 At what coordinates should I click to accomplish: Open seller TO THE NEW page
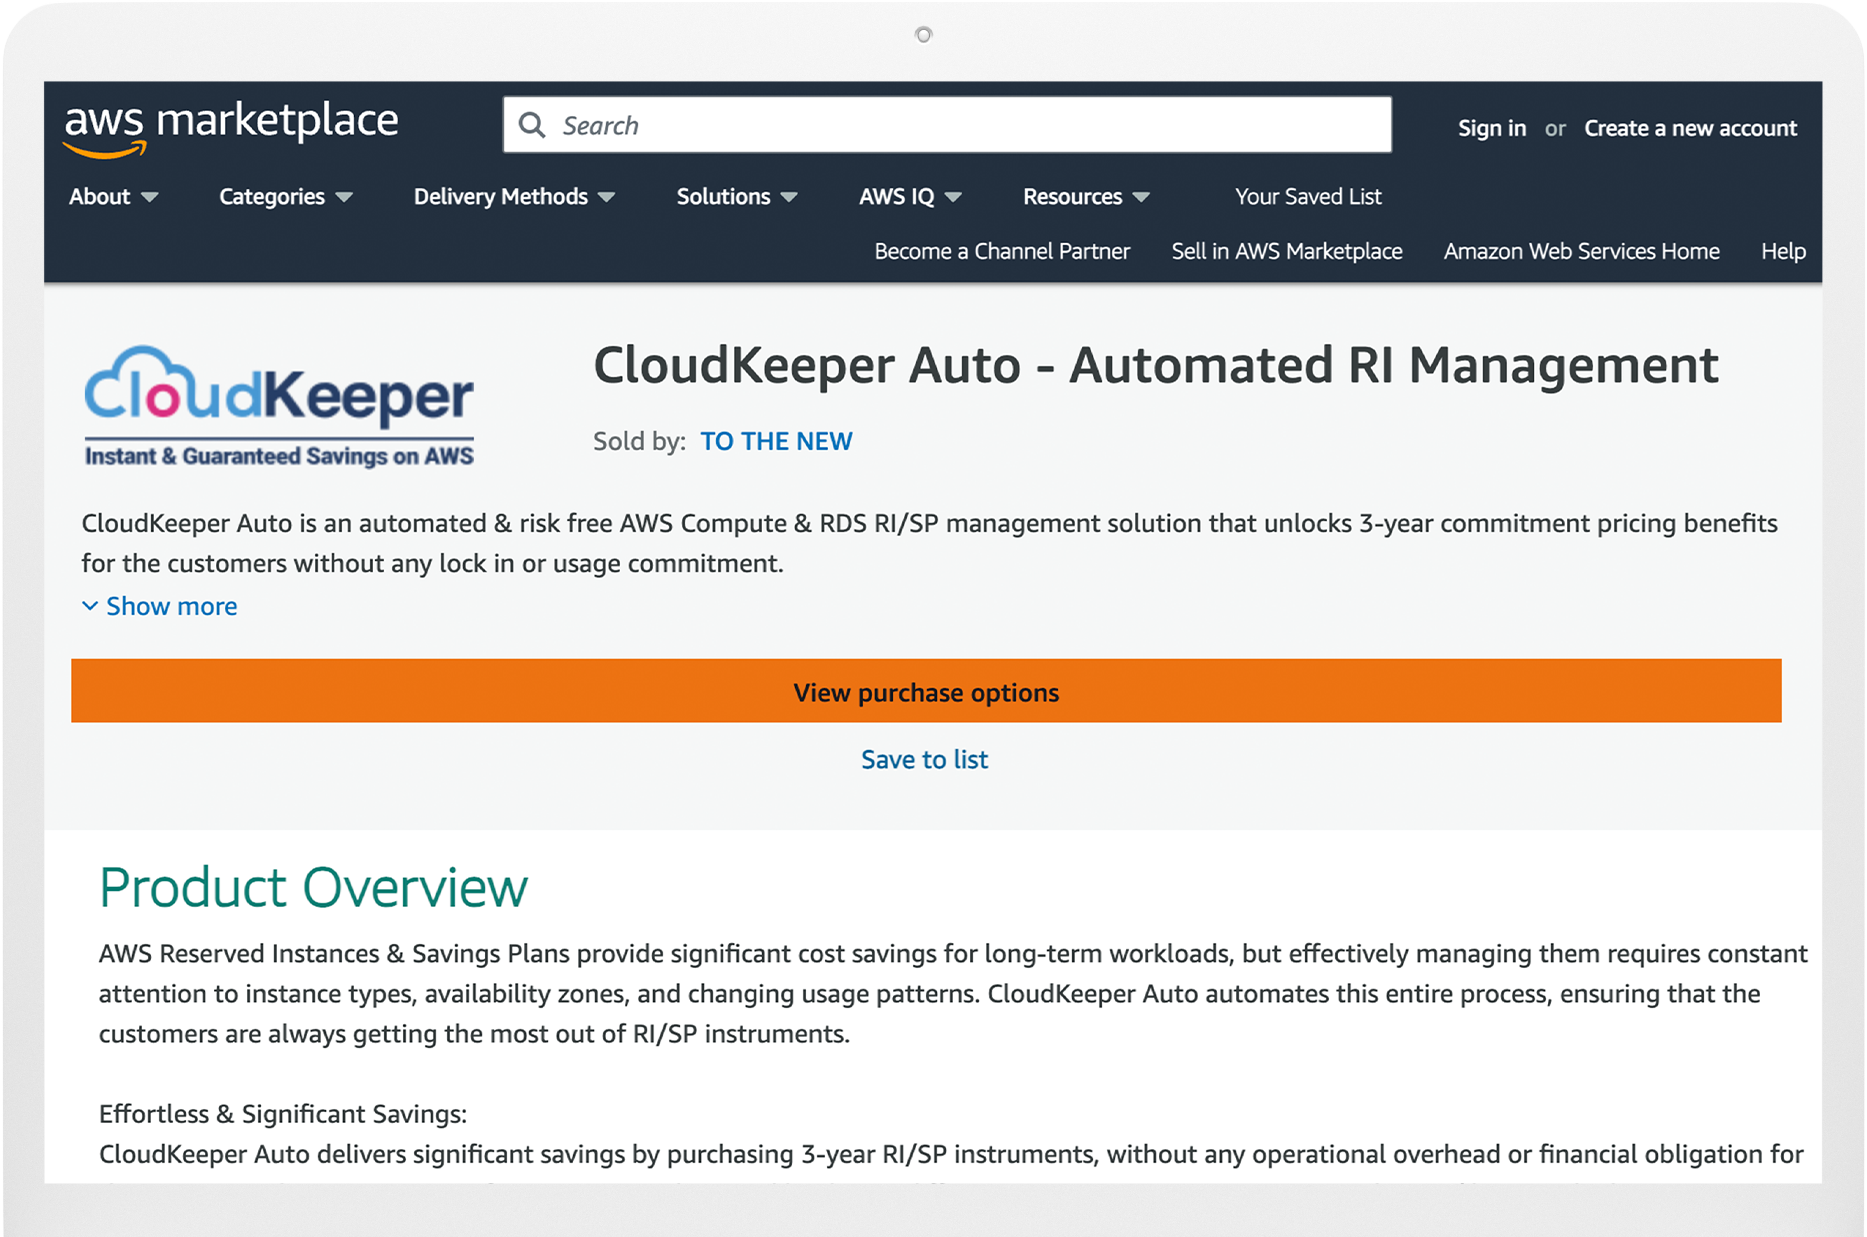776,441
